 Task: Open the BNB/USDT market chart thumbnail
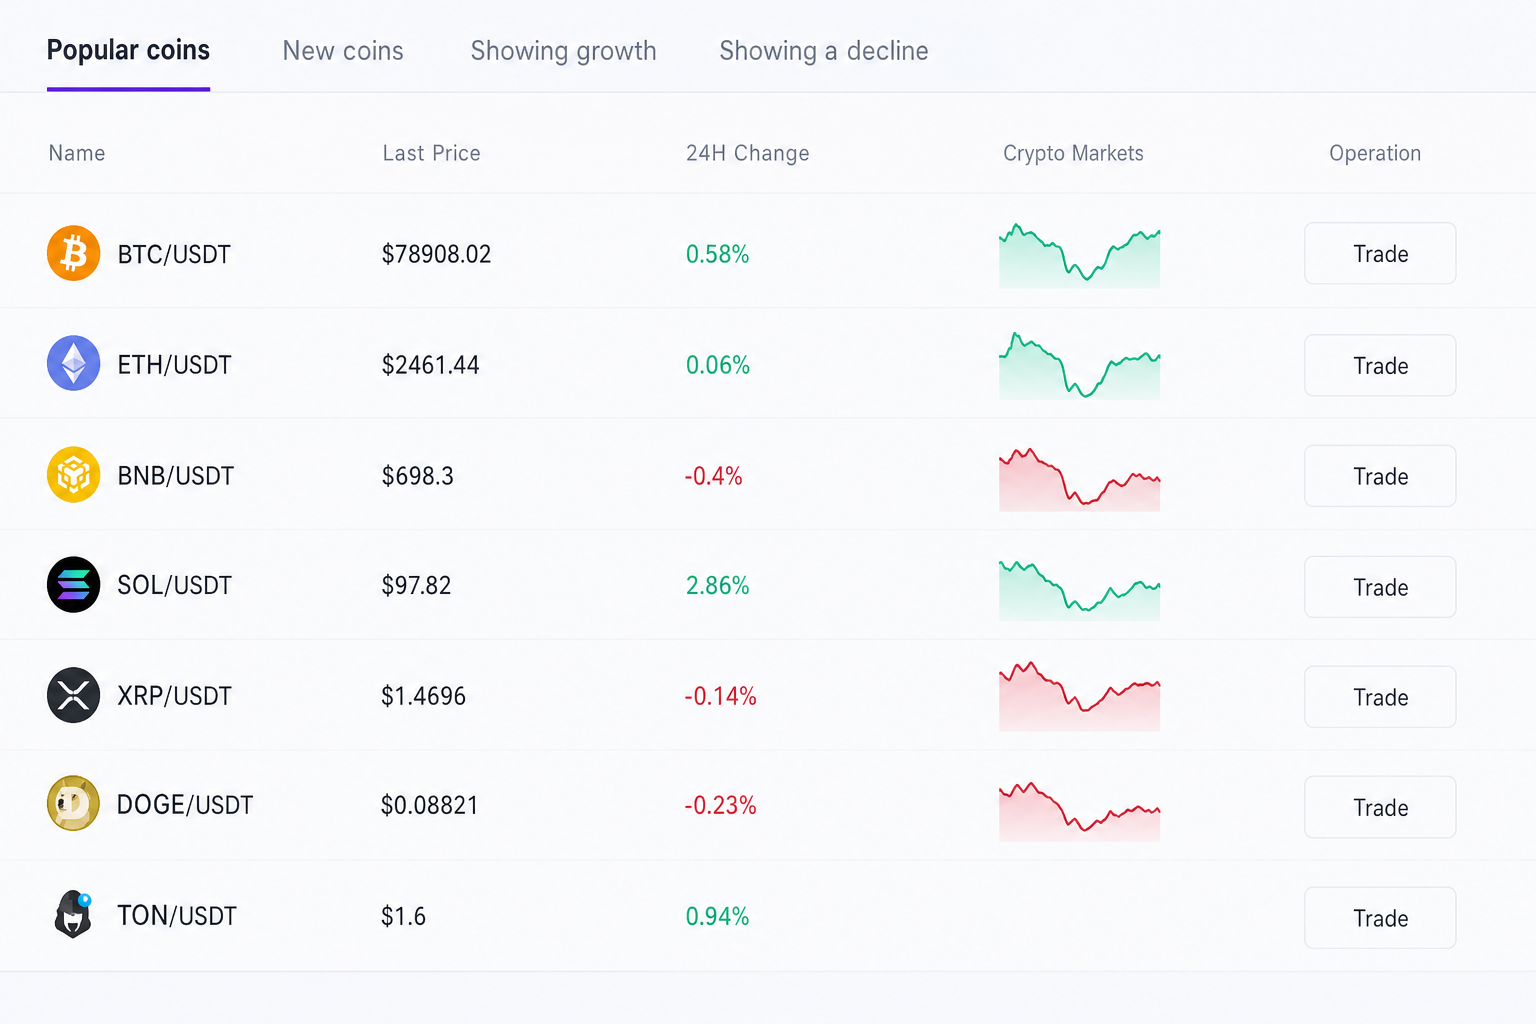(1079, 480)
